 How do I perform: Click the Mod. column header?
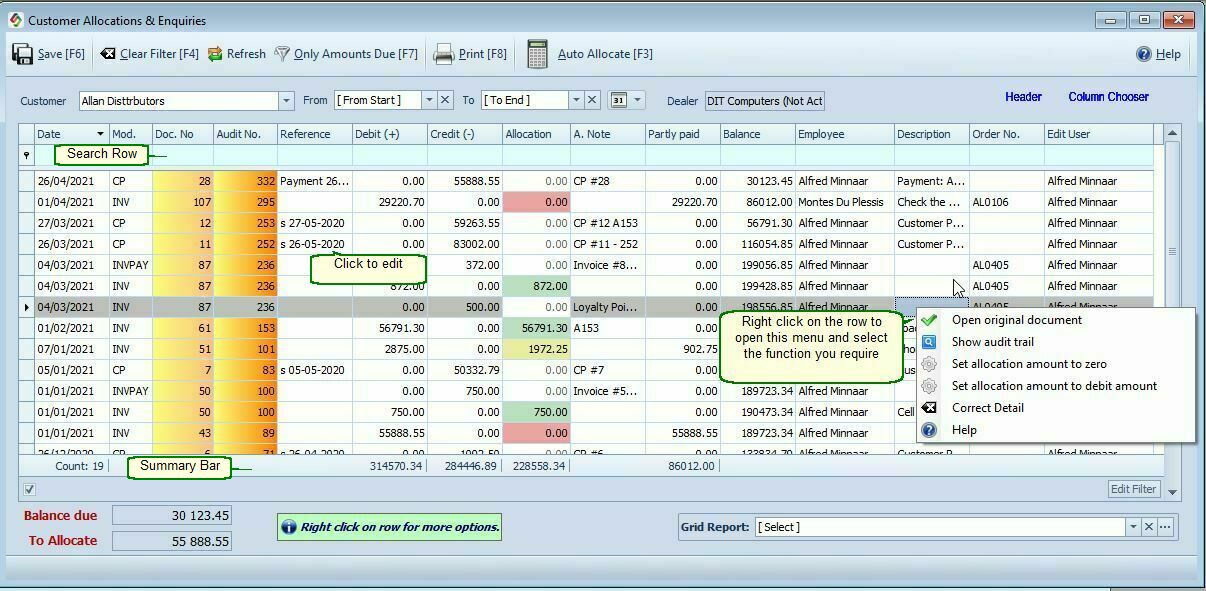[x=130, y=134]
